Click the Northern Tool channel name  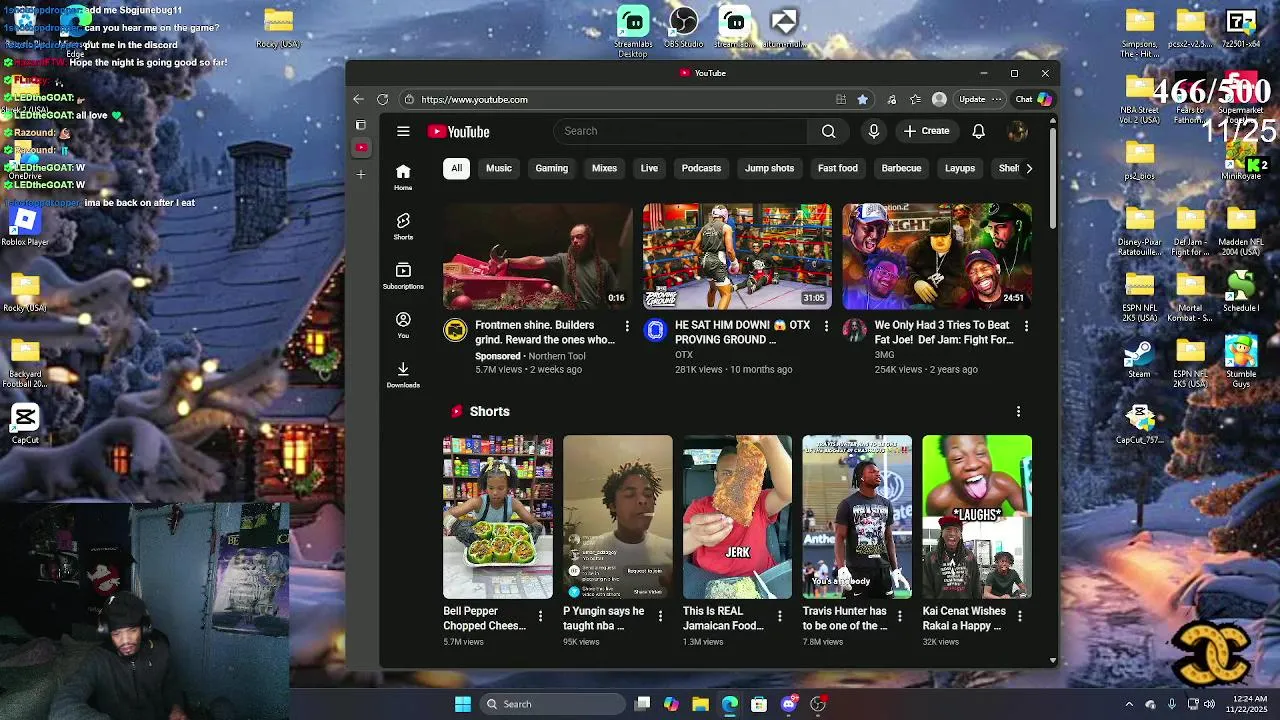(557, 356)
